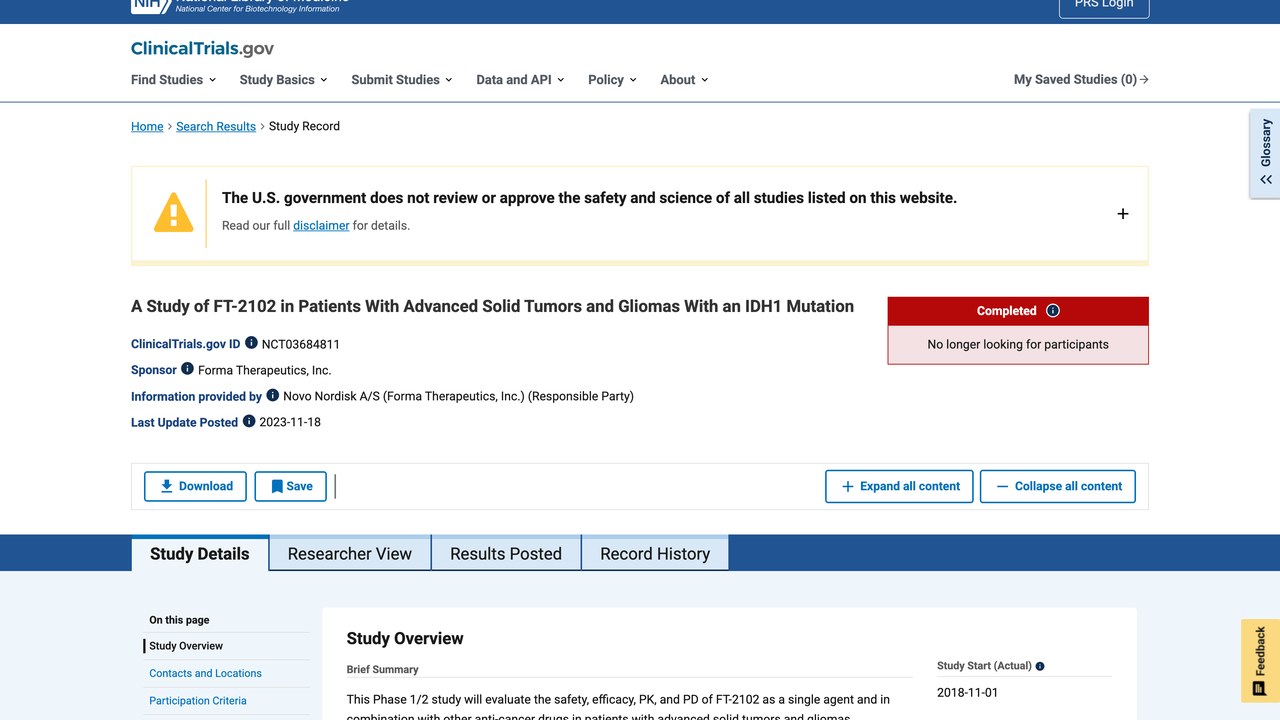Screen dimensions: 1280x720
Task: Click info icon beside ClinicalTrials.gov ID
Action: tap(251, 343)
